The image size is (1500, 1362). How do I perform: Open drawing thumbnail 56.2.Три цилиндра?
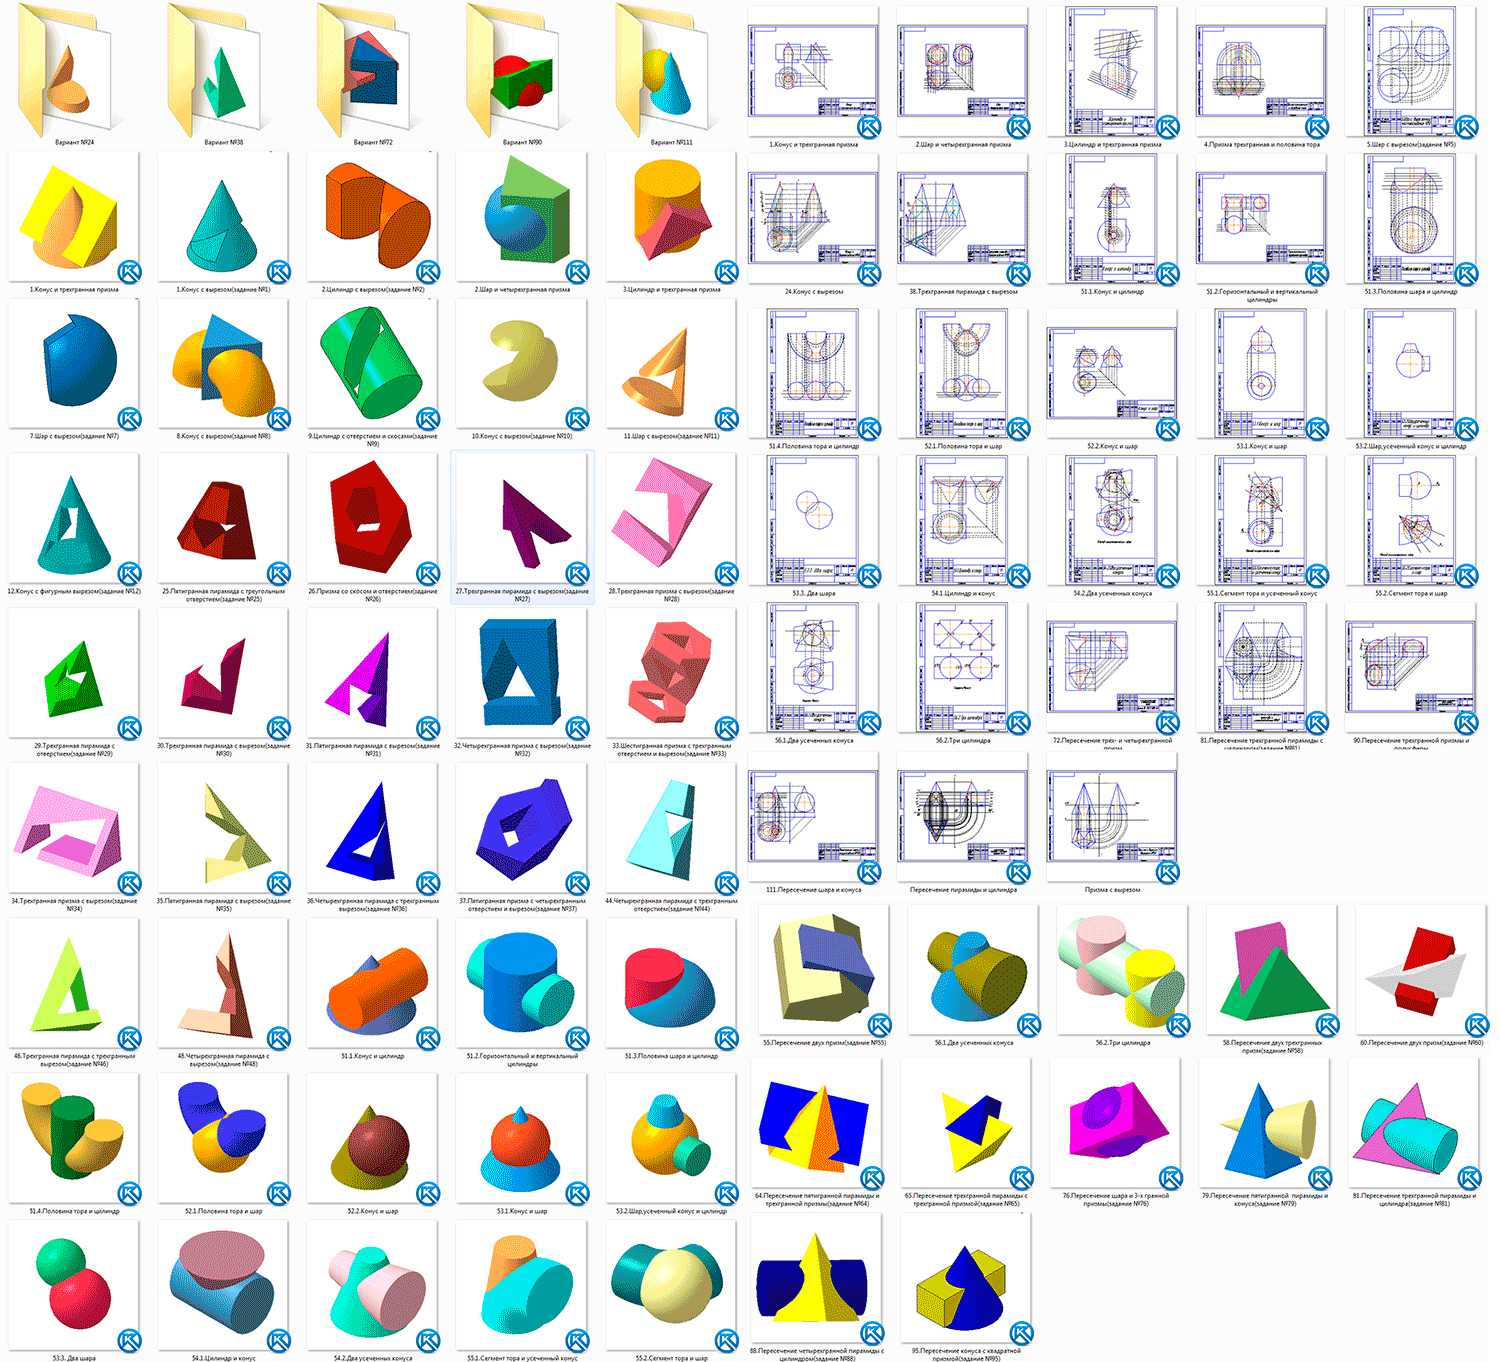[963, 669]
